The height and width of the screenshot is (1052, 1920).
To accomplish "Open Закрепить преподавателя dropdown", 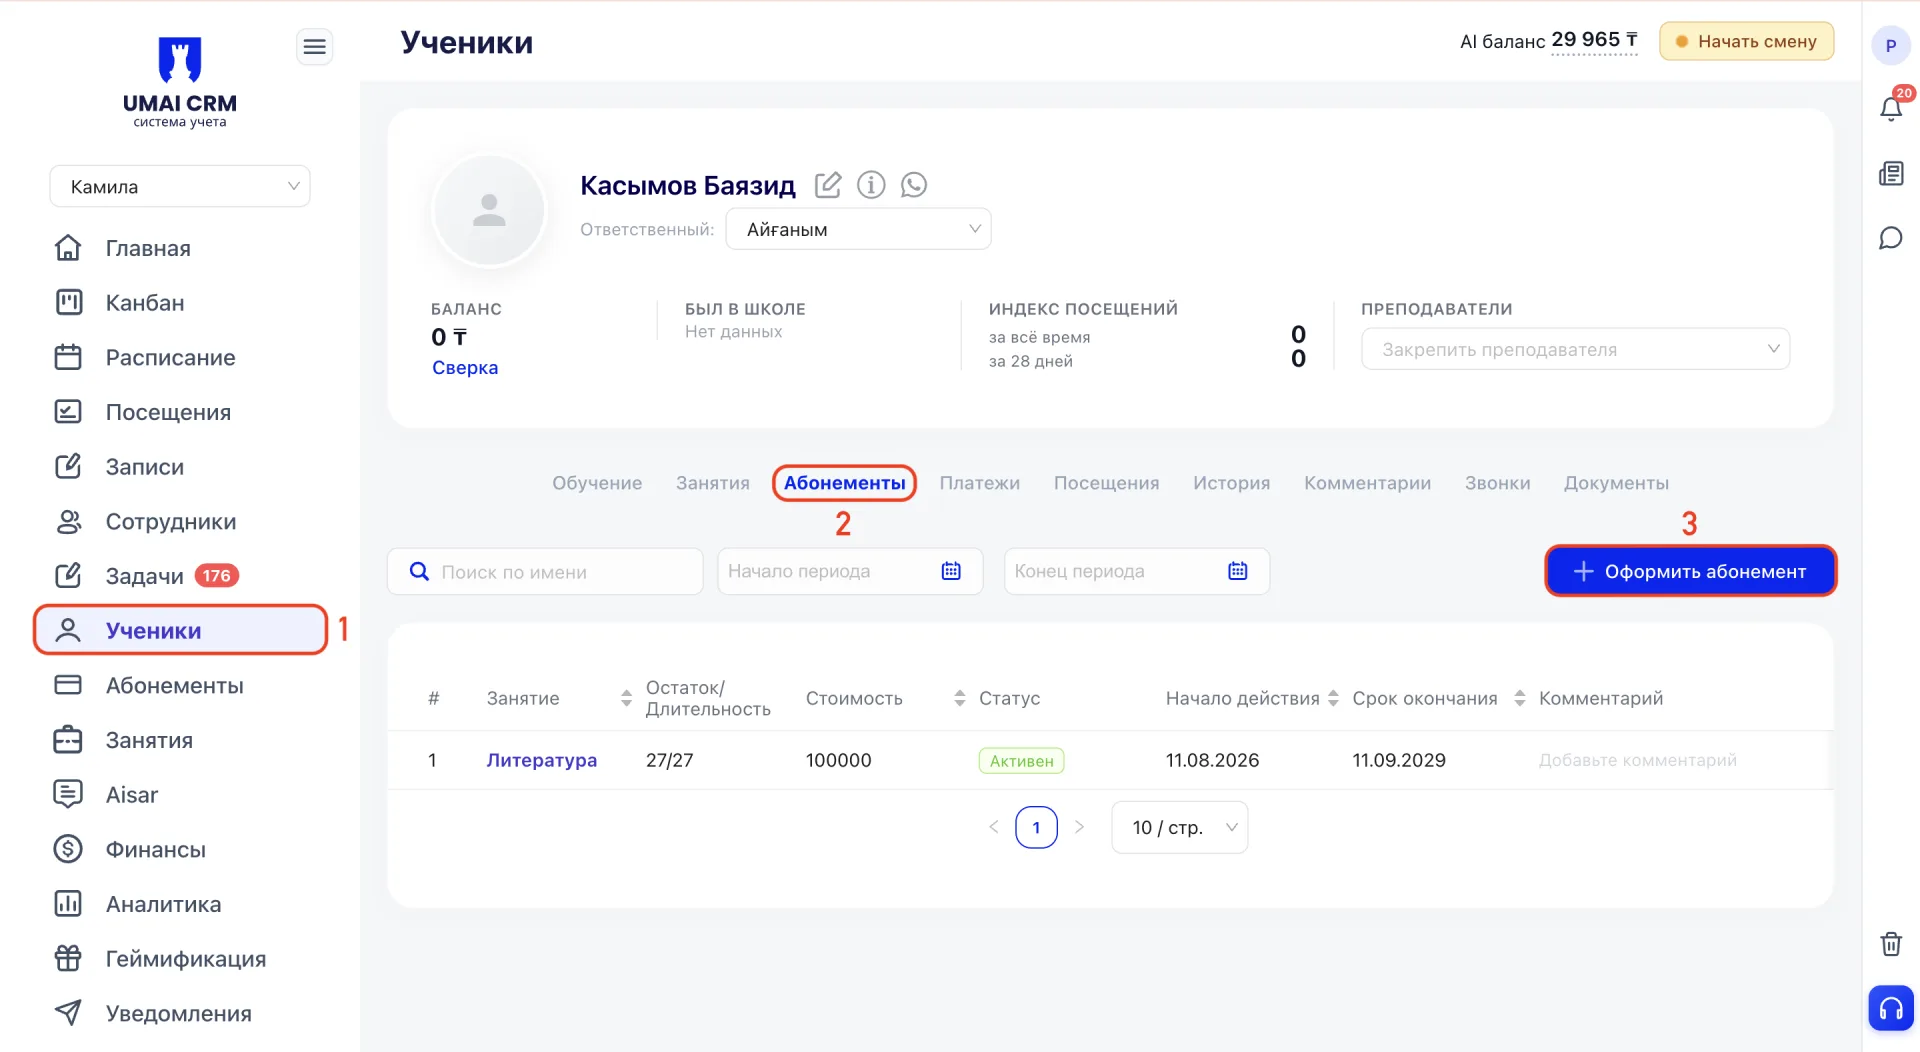I will 1575,349.
